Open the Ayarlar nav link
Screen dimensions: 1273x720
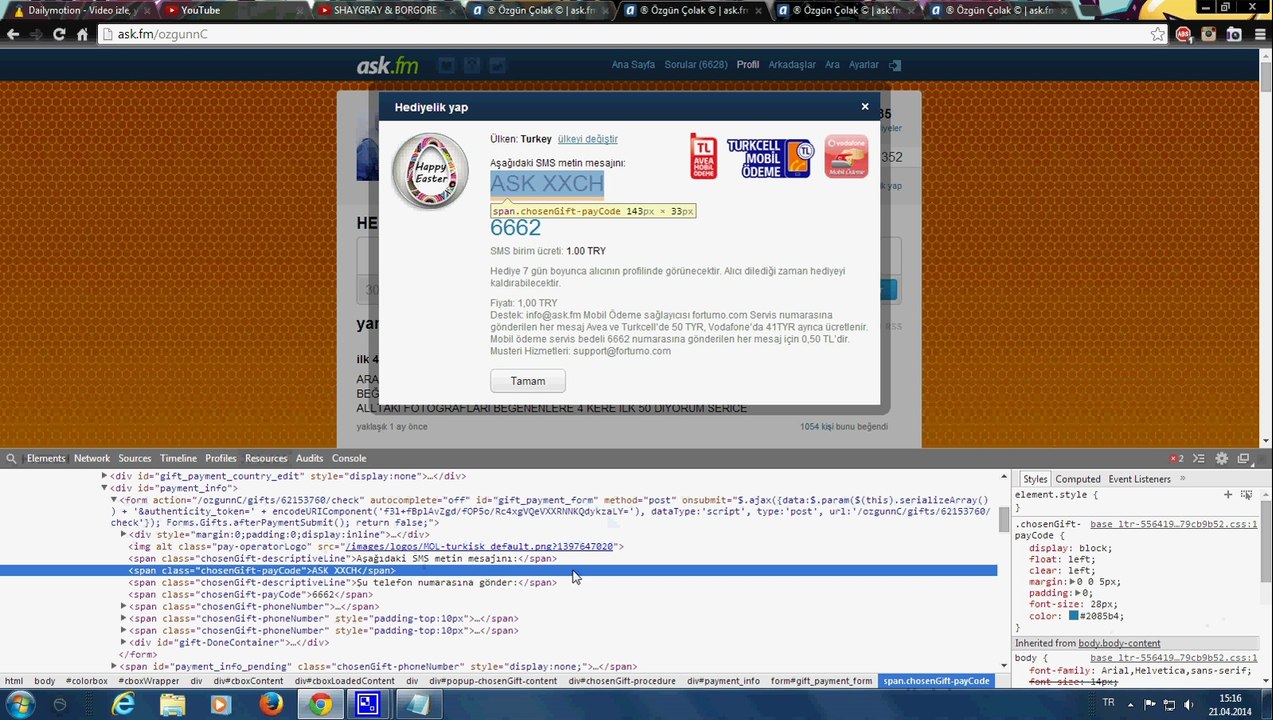point(864,65)
